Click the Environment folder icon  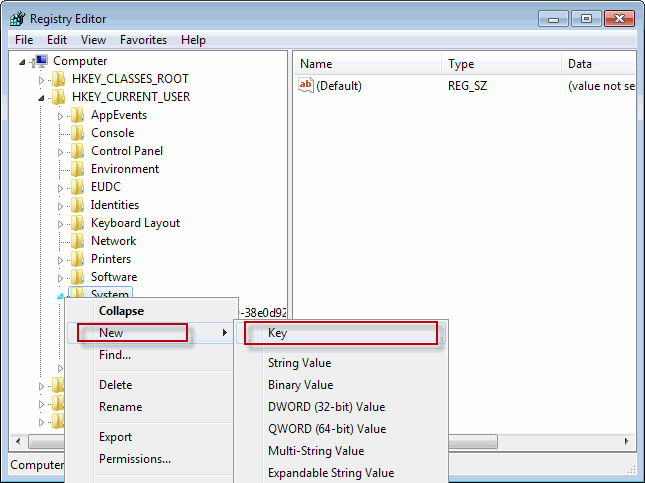click(x=77, y=169)
